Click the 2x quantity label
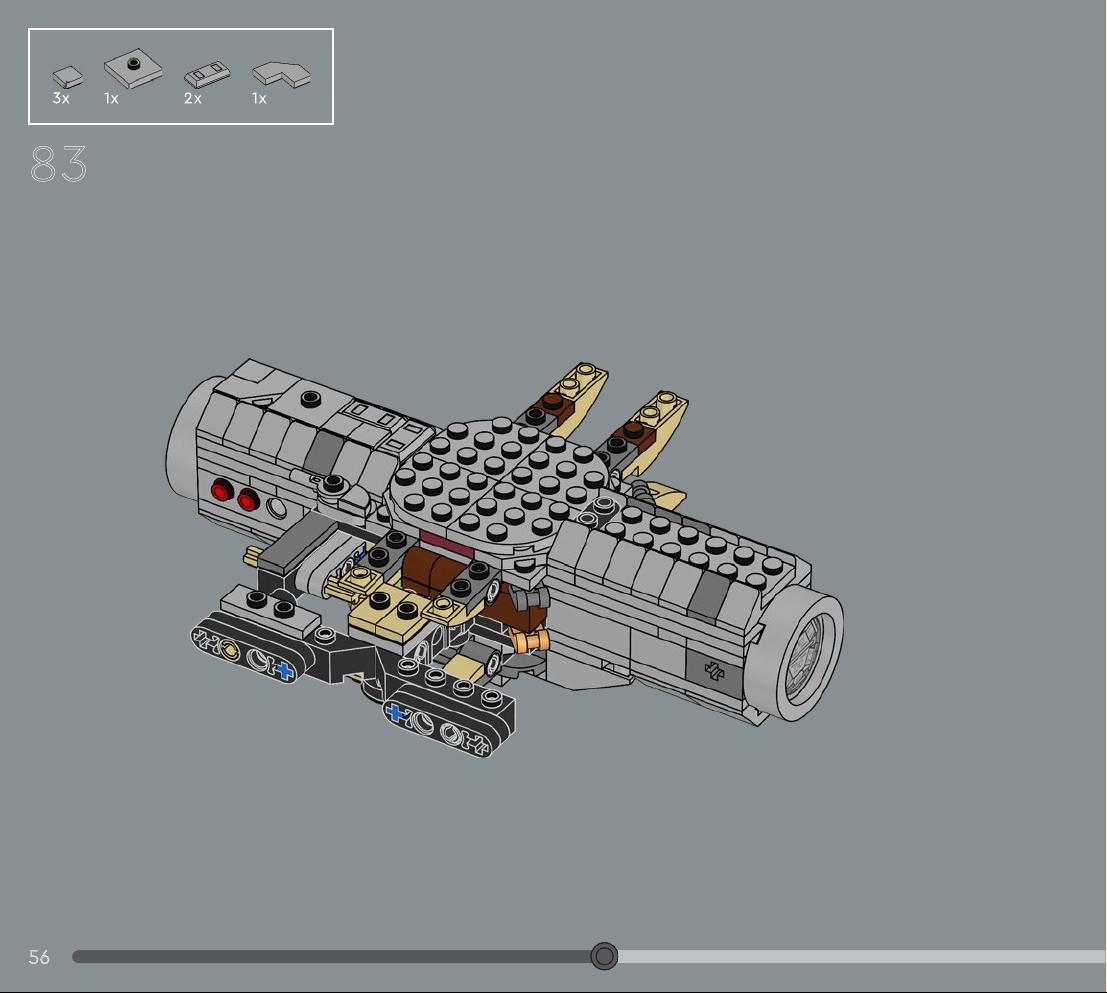Image resolution: width=1107 pixels, height=993 pixels. coord(193,99)
